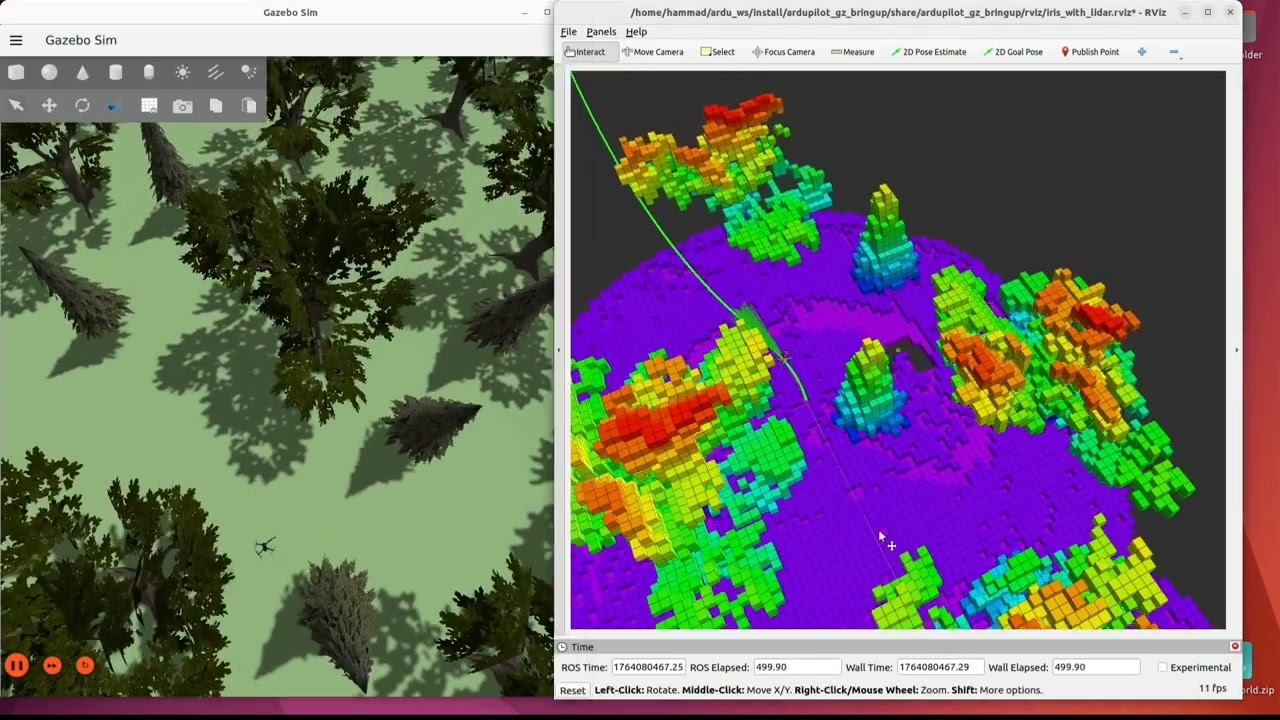The image size is (1280, 720).
Task: Insert a cylinder shape in Gazebo
Action: (x=116, y=72)
